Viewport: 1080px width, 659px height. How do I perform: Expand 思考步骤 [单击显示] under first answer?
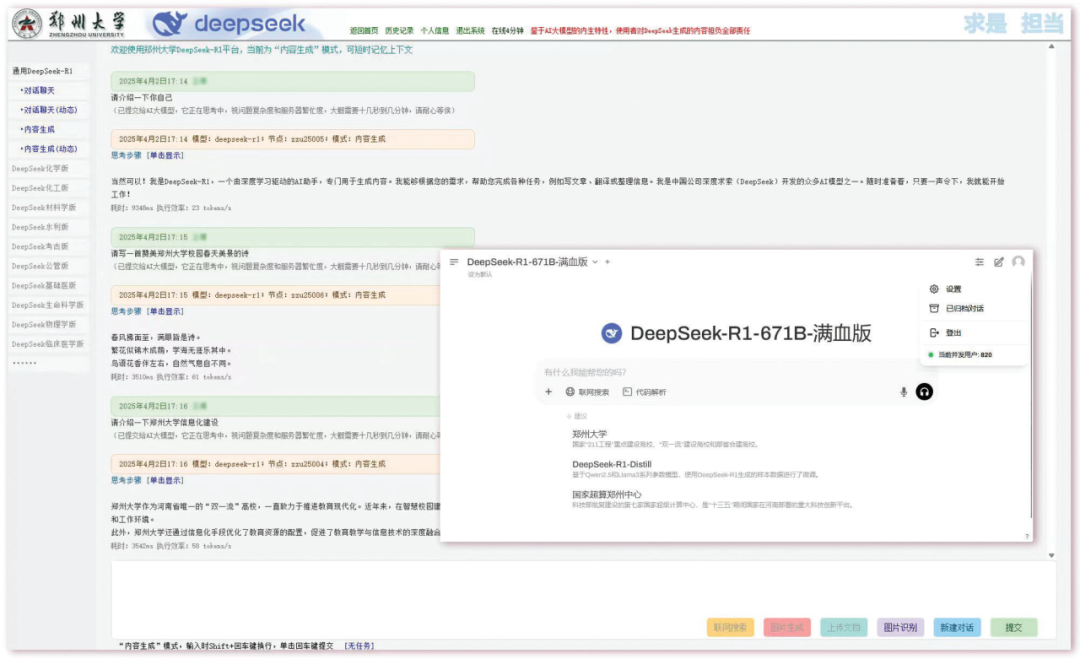coord(147,155)
